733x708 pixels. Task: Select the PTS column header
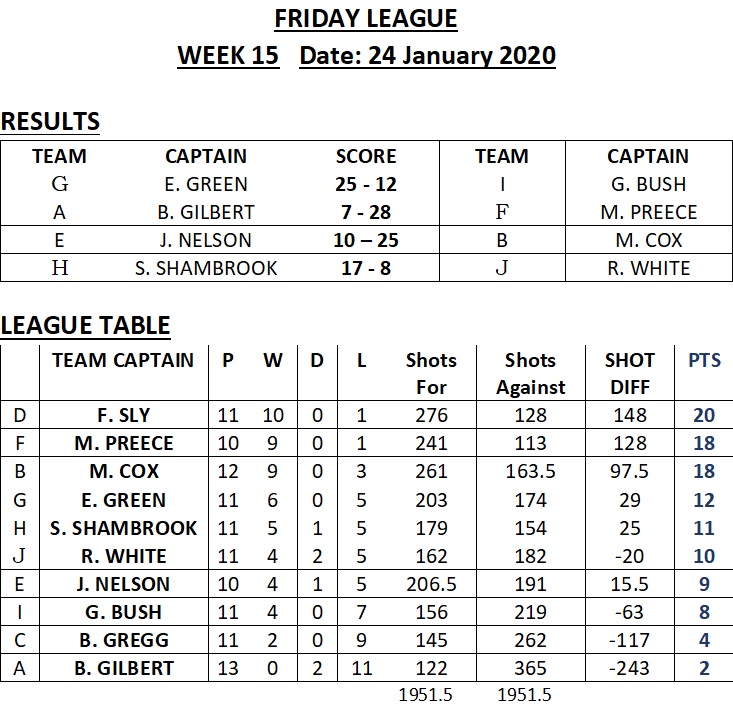tap(704, 360)
